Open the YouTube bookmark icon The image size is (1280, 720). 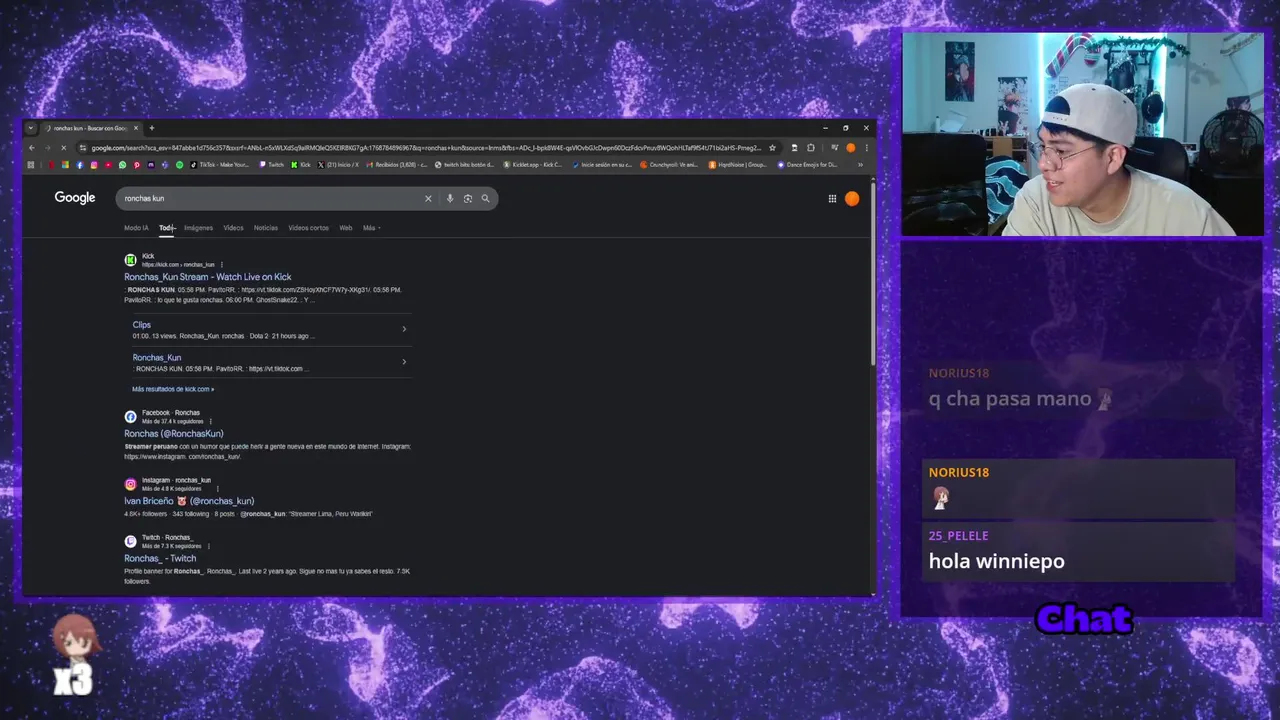click(x=108, y=165)
